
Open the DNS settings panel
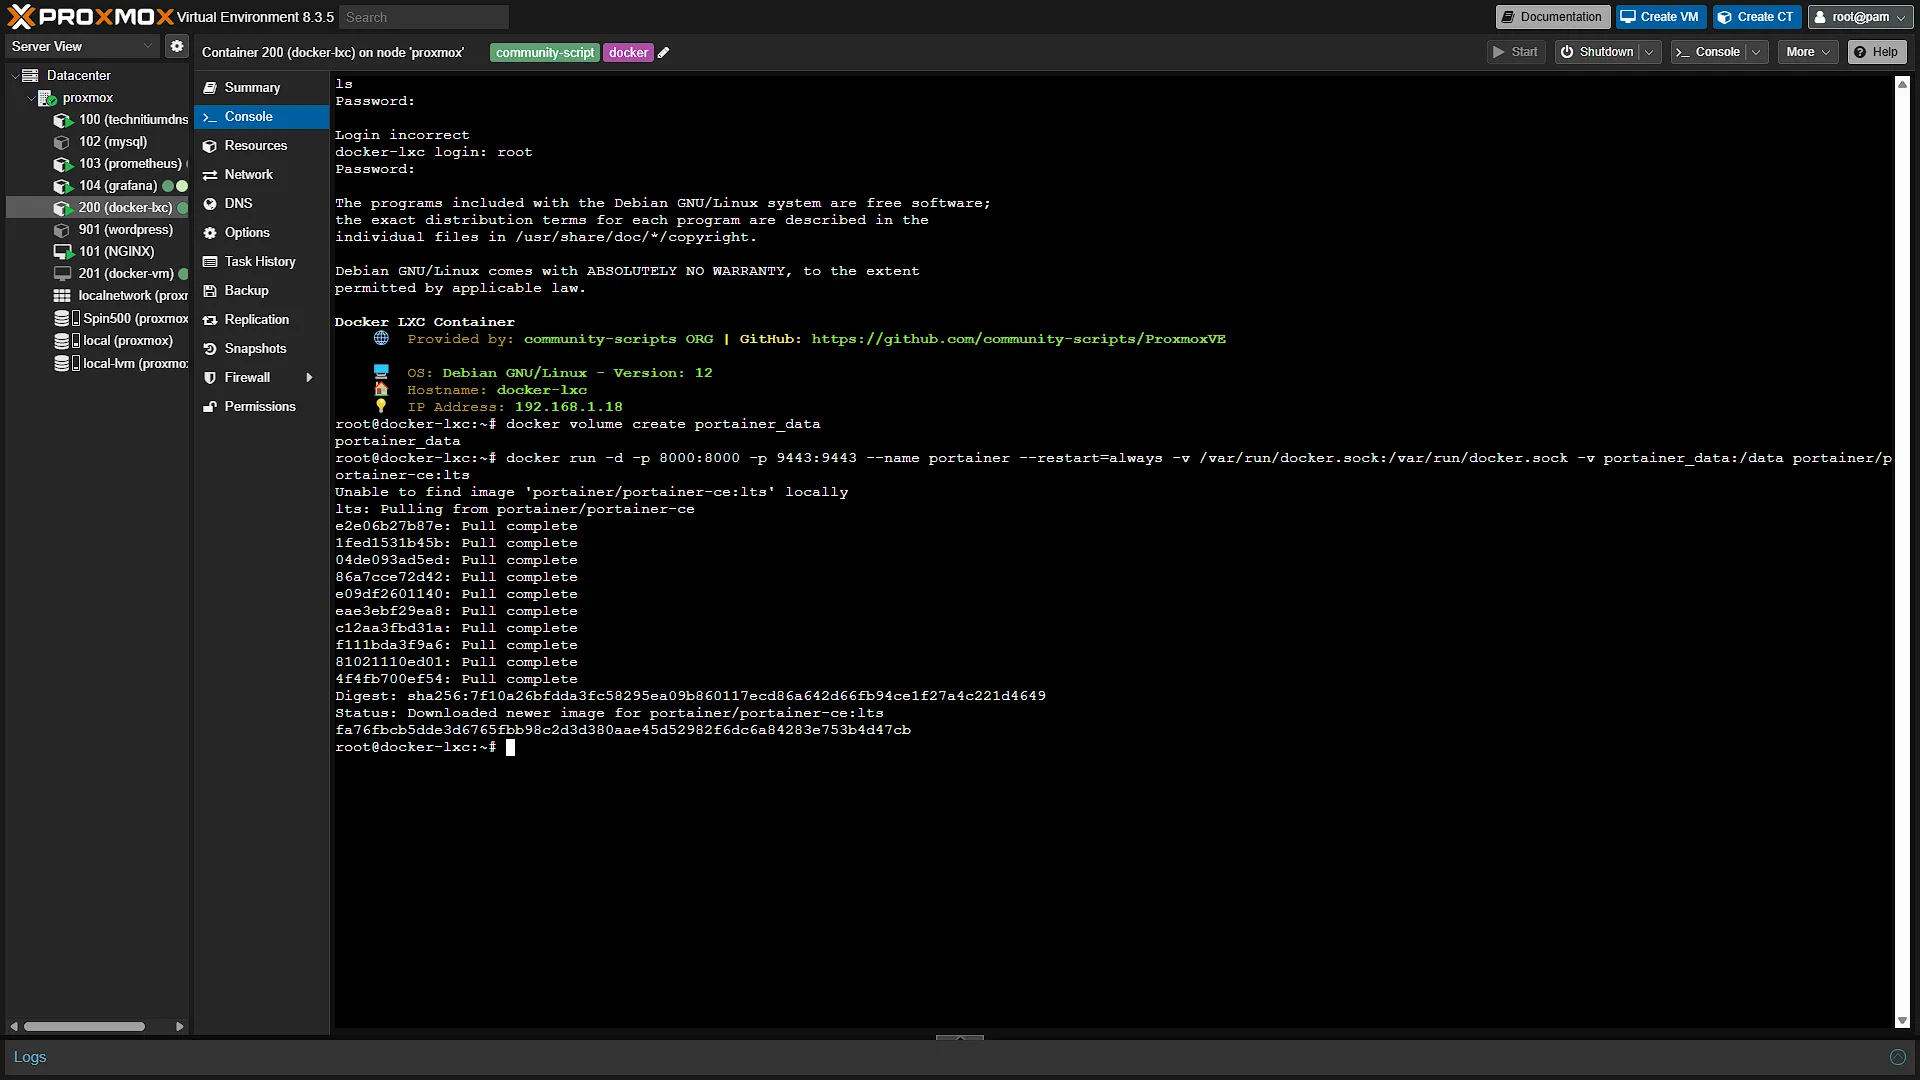coord(261,204)
